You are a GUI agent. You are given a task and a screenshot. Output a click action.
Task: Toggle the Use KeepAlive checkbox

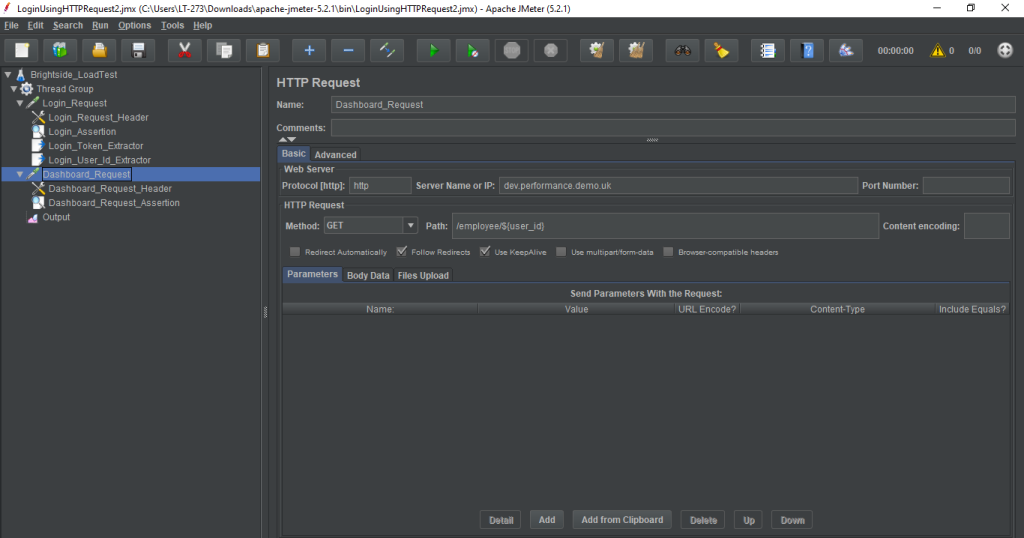485,252
